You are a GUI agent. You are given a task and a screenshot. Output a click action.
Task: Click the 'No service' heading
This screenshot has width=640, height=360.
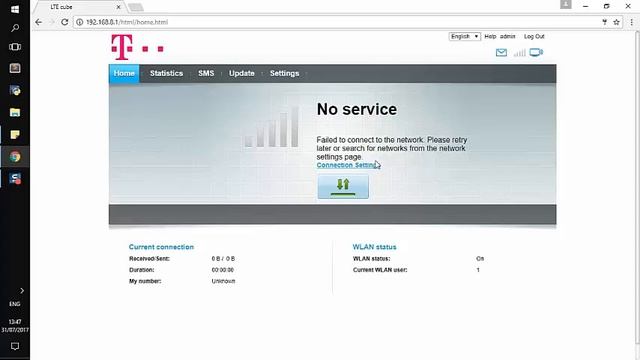tap(357, 109)
